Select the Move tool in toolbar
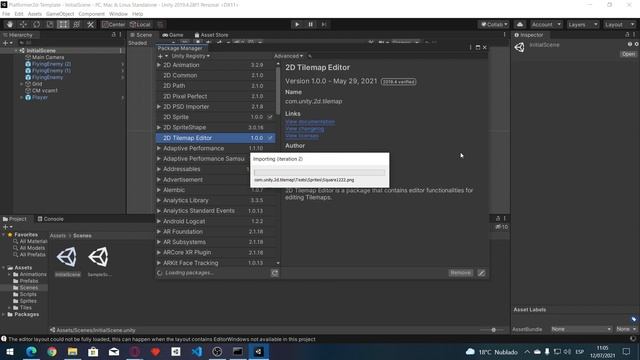The height and width of the screenshot is (360, 640). tap(23, 24)
